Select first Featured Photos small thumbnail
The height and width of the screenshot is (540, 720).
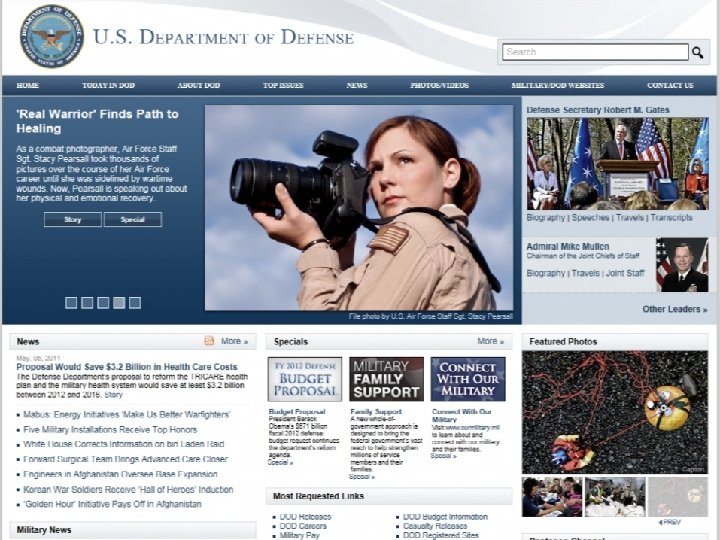point(552,497)
